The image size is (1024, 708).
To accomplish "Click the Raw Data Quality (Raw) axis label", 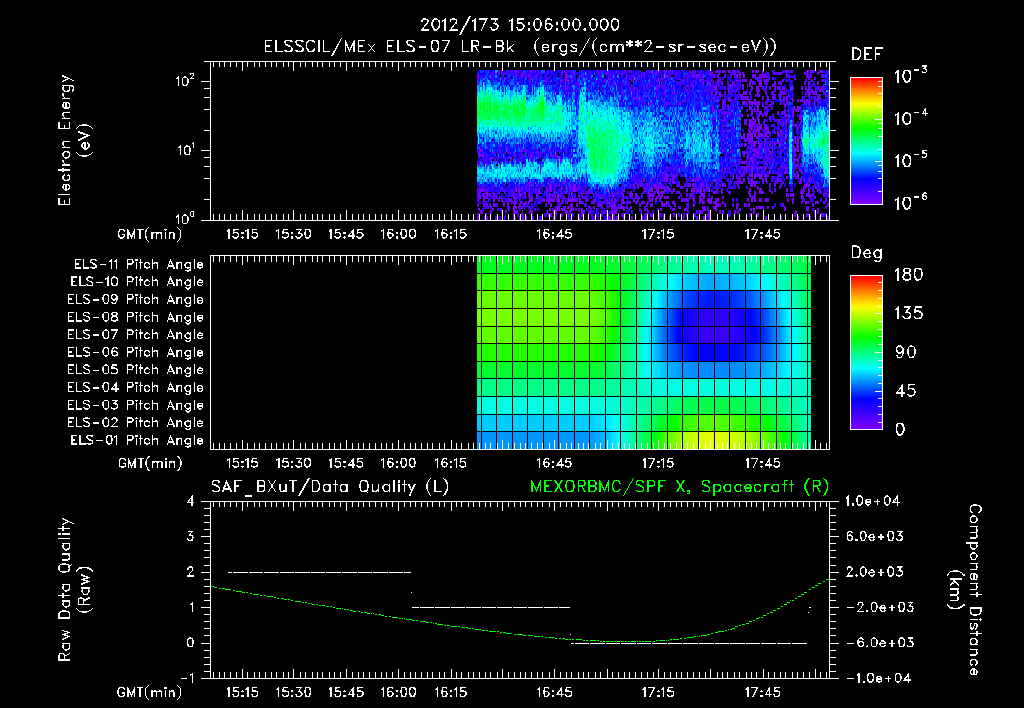I will point(74,590).
